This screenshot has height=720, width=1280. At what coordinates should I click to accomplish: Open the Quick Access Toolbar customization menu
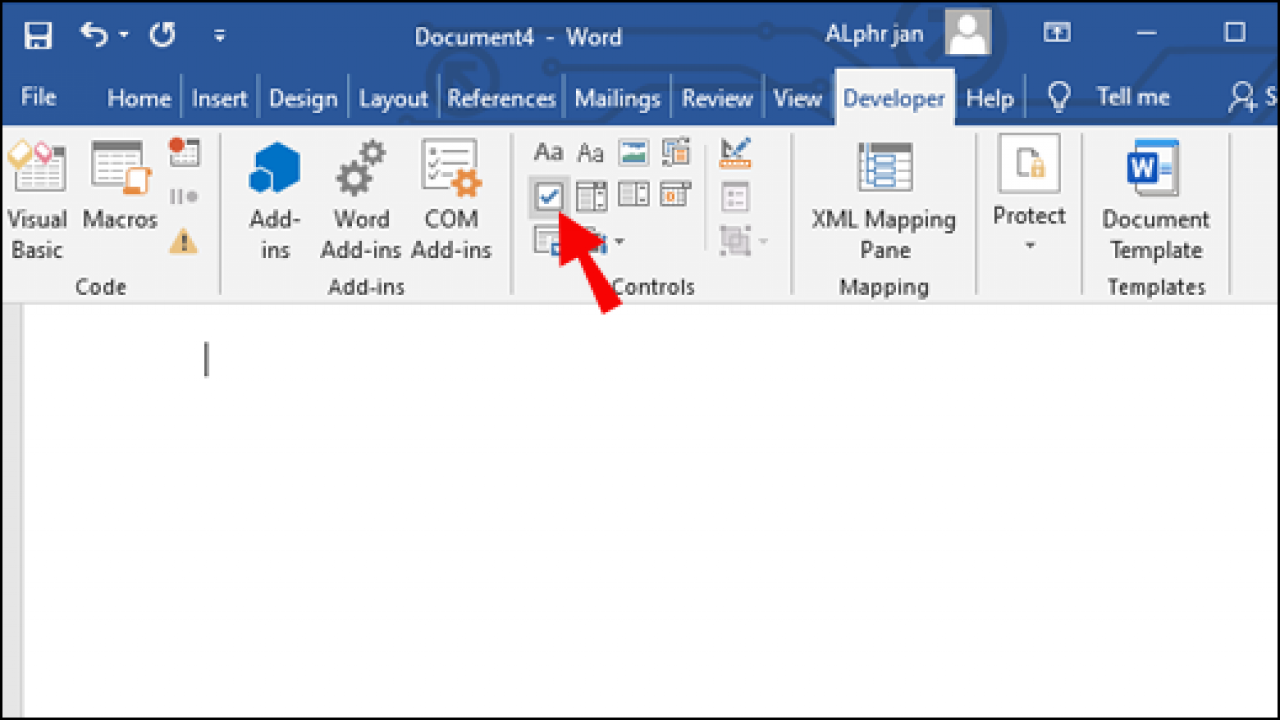(x=219, y=33)
